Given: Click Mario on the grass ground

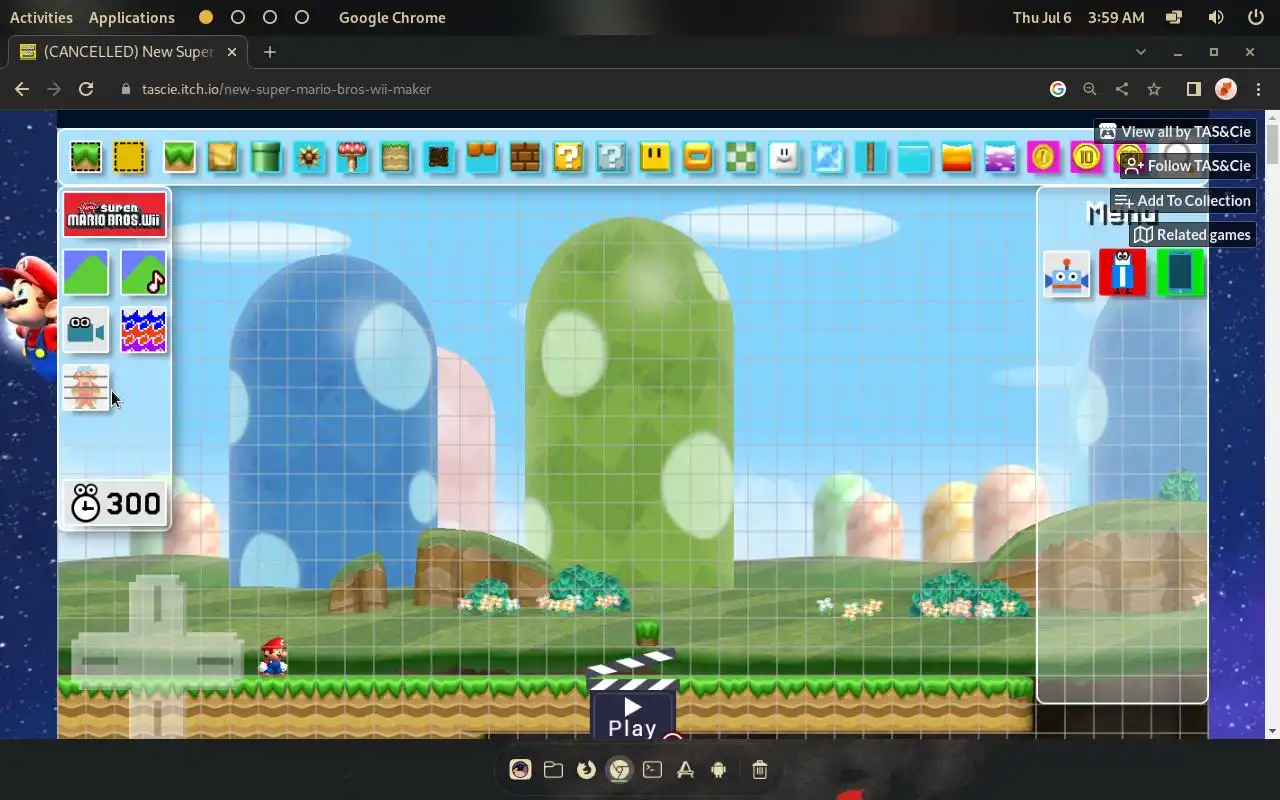Looking at the screenshot, I should point(273,656).
